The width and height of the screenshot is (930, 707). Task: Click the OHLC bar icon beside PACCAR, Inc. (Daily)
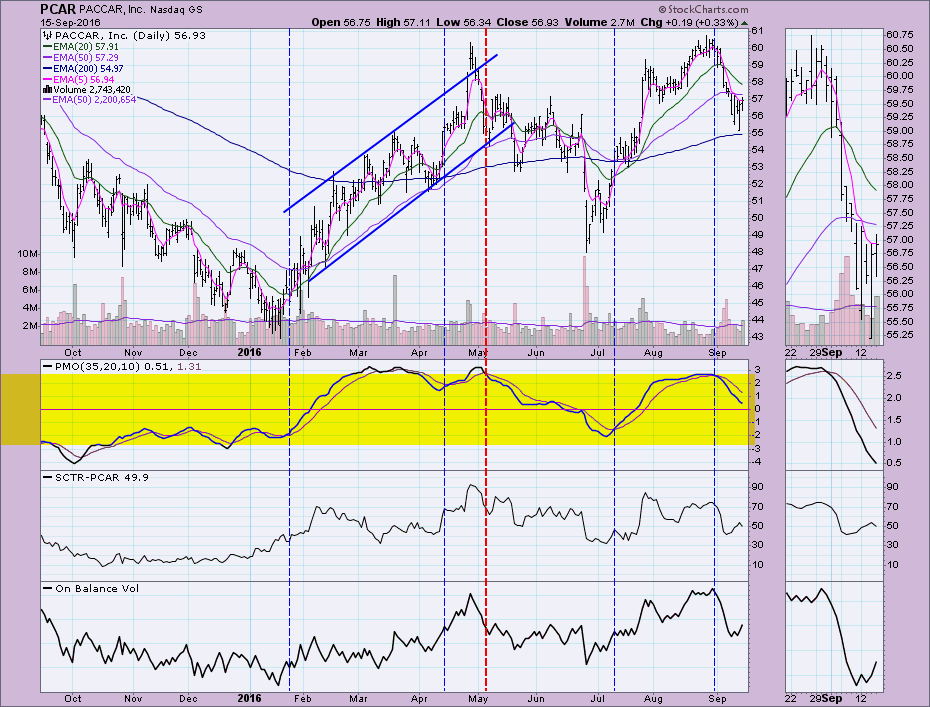point(48,35)
